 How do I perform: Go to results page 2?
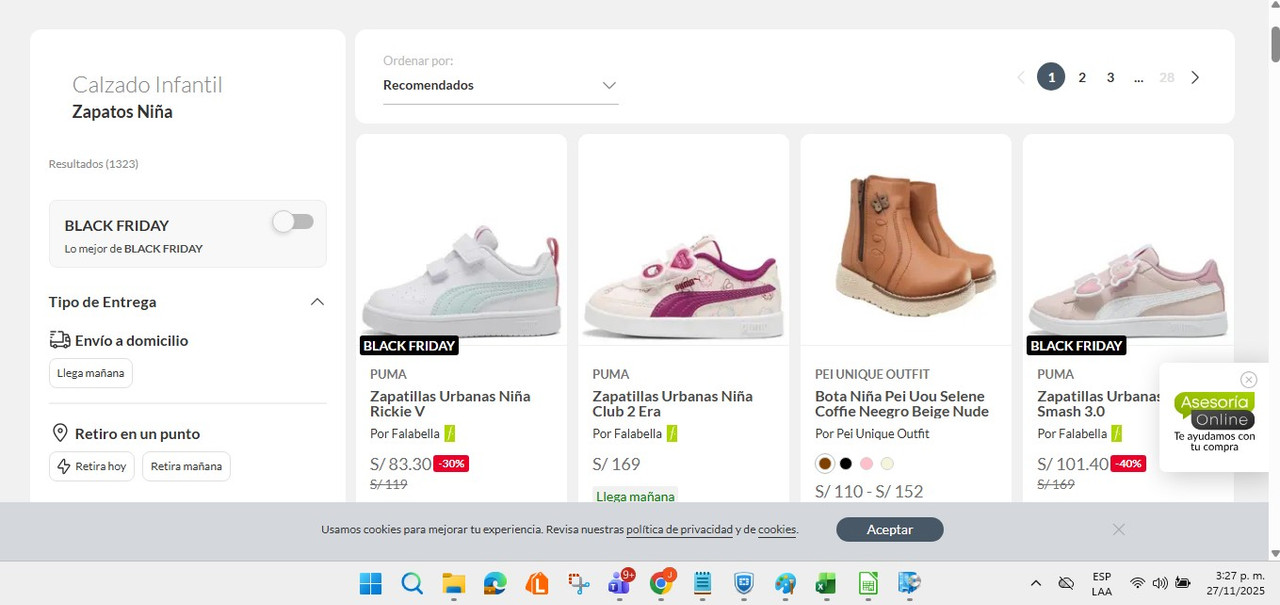point(1082,77)
